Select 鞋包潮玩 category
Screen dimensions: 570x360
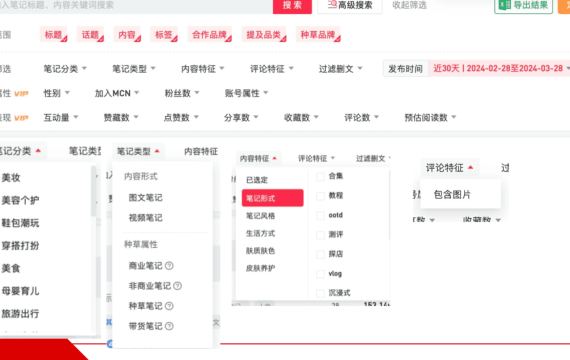(20, 223)
